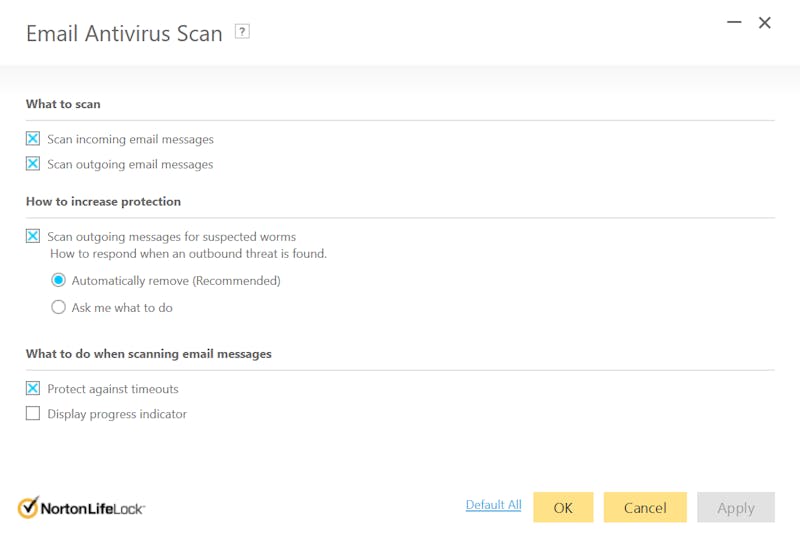Click the How to increase protection heading

pyautogui.click(x=104, y=201)
